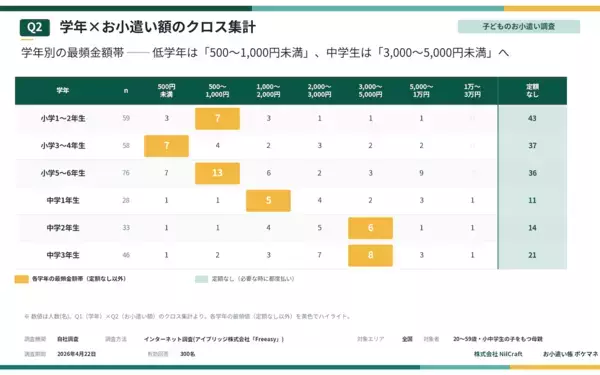Click the '21' 定額なし value for 中学3年生
Viewport: 600px width, 375px height.
[x=532, y=255]
